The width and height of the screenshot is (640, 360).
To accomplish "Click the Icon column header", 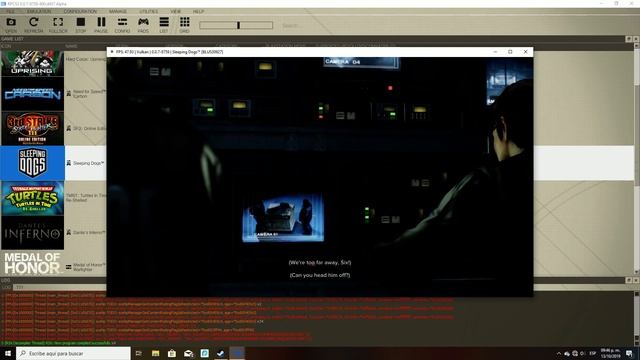I will 7,46.
